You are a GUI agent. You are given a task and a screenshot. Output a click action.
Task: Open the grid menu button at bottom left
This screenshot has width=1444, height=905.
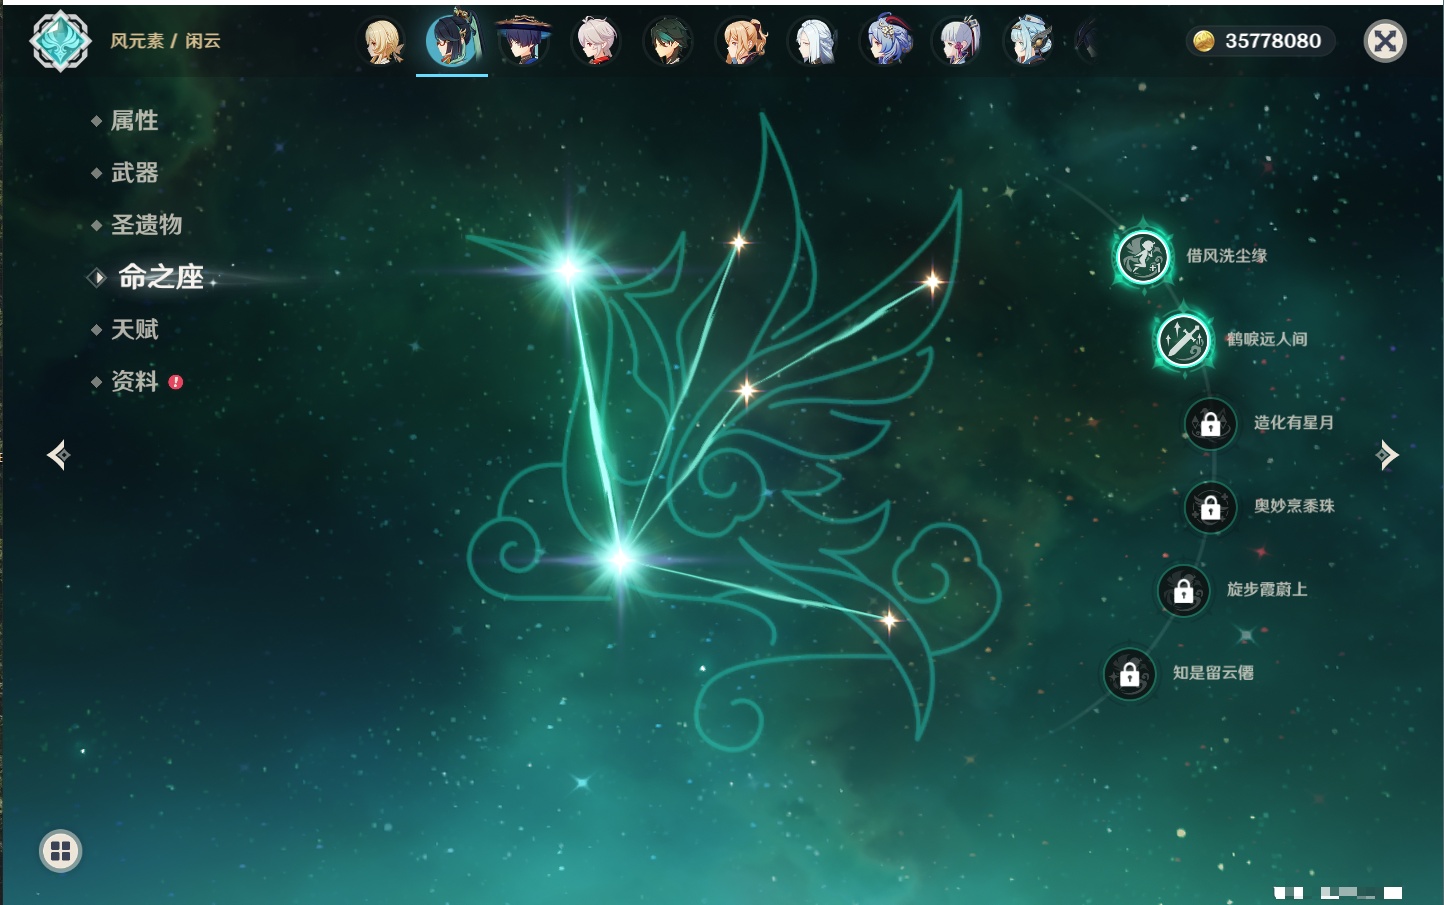60,851
